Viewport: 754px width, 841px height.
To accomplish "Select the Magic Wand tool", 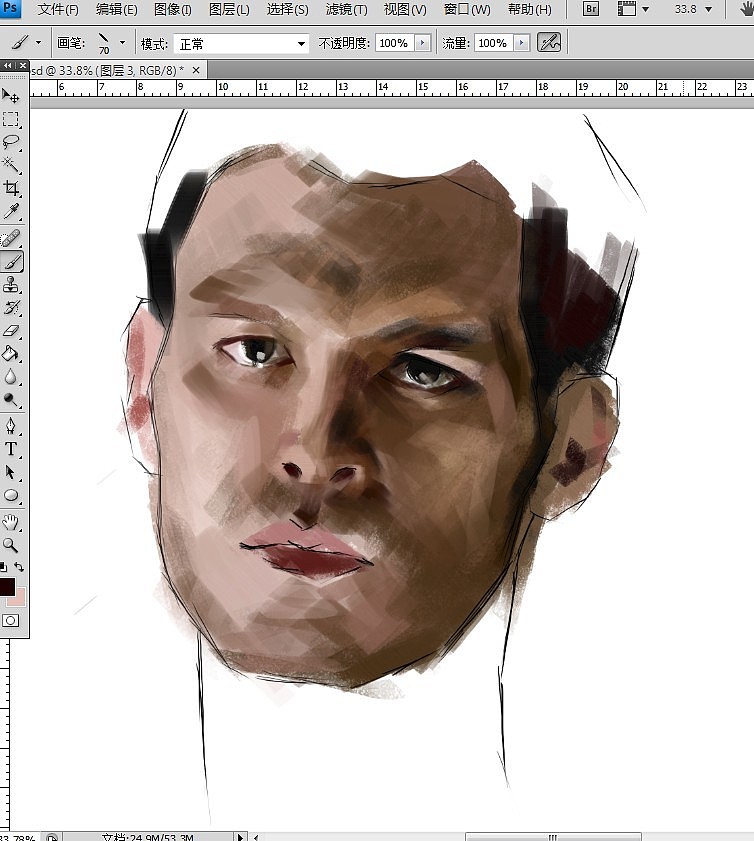I will (x=11, y=165).
